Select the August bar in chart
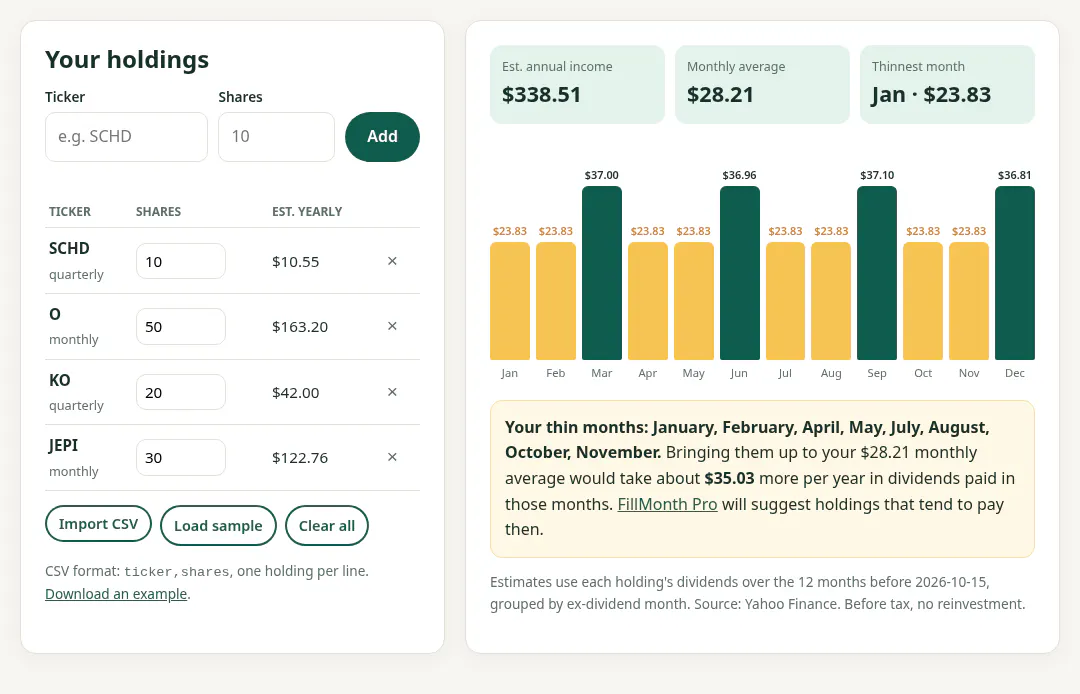1080x694 pixels. click(x=831, y=301)
